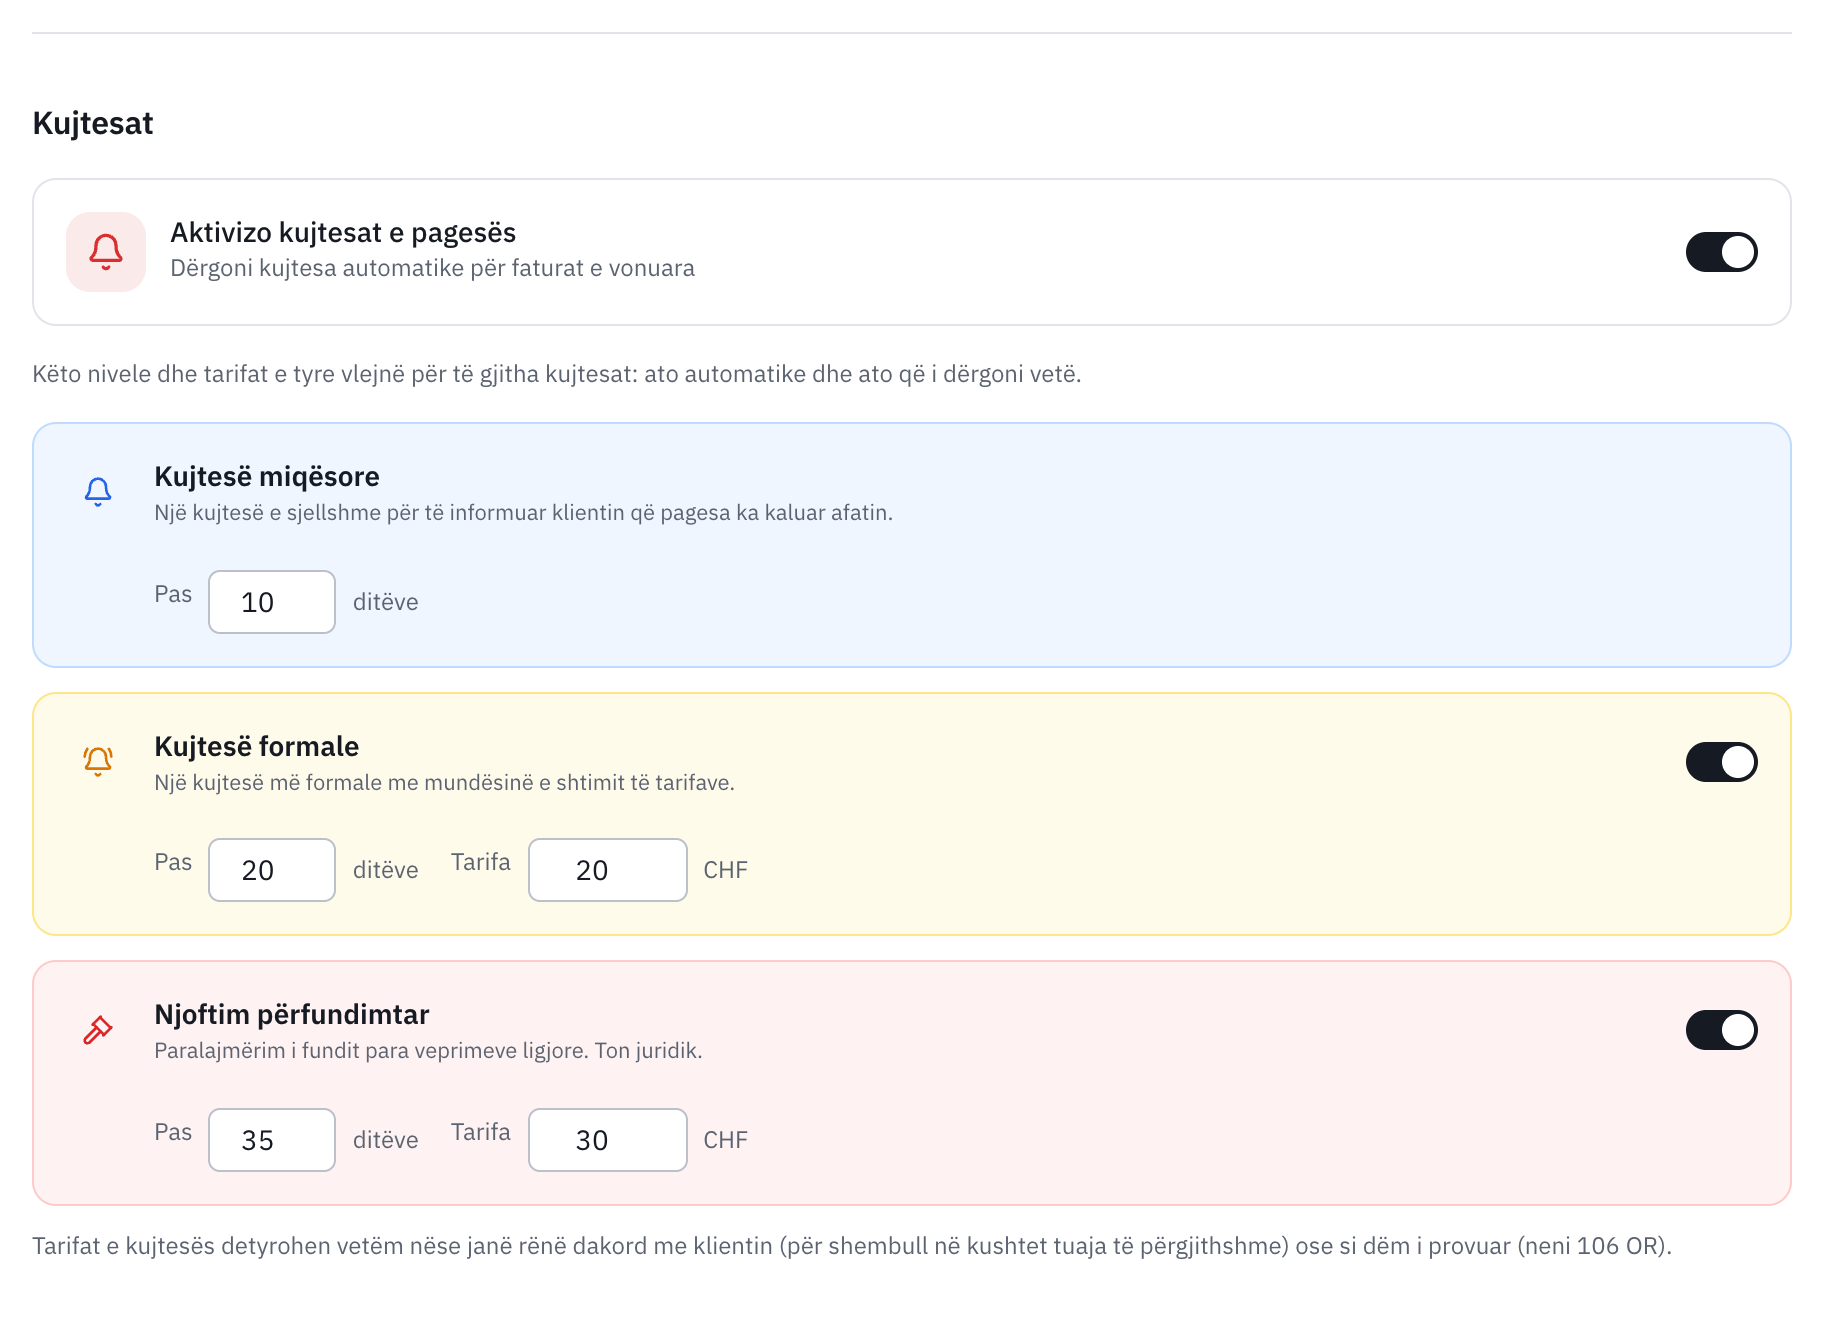Click the Njoftim përfundimtar title
This screenshot has width=1824, height=1326.
tap(292, 1014)
